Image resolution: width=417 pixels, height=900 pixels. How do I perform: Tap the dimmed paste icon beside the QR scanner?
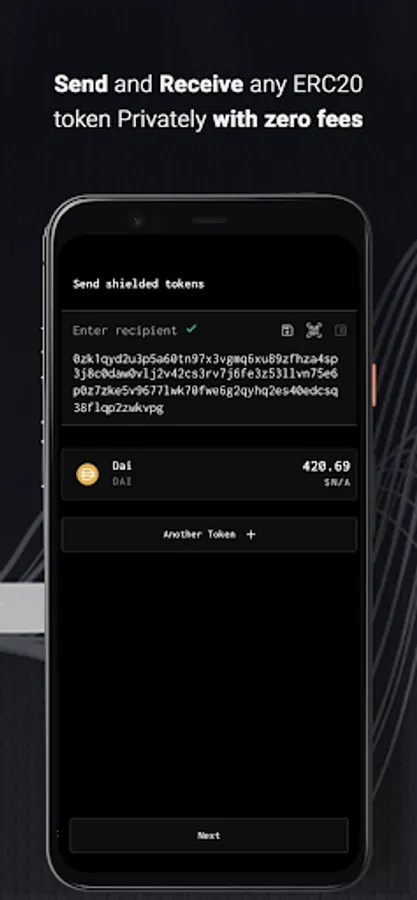pyautogui.click(x=341, y=330)
